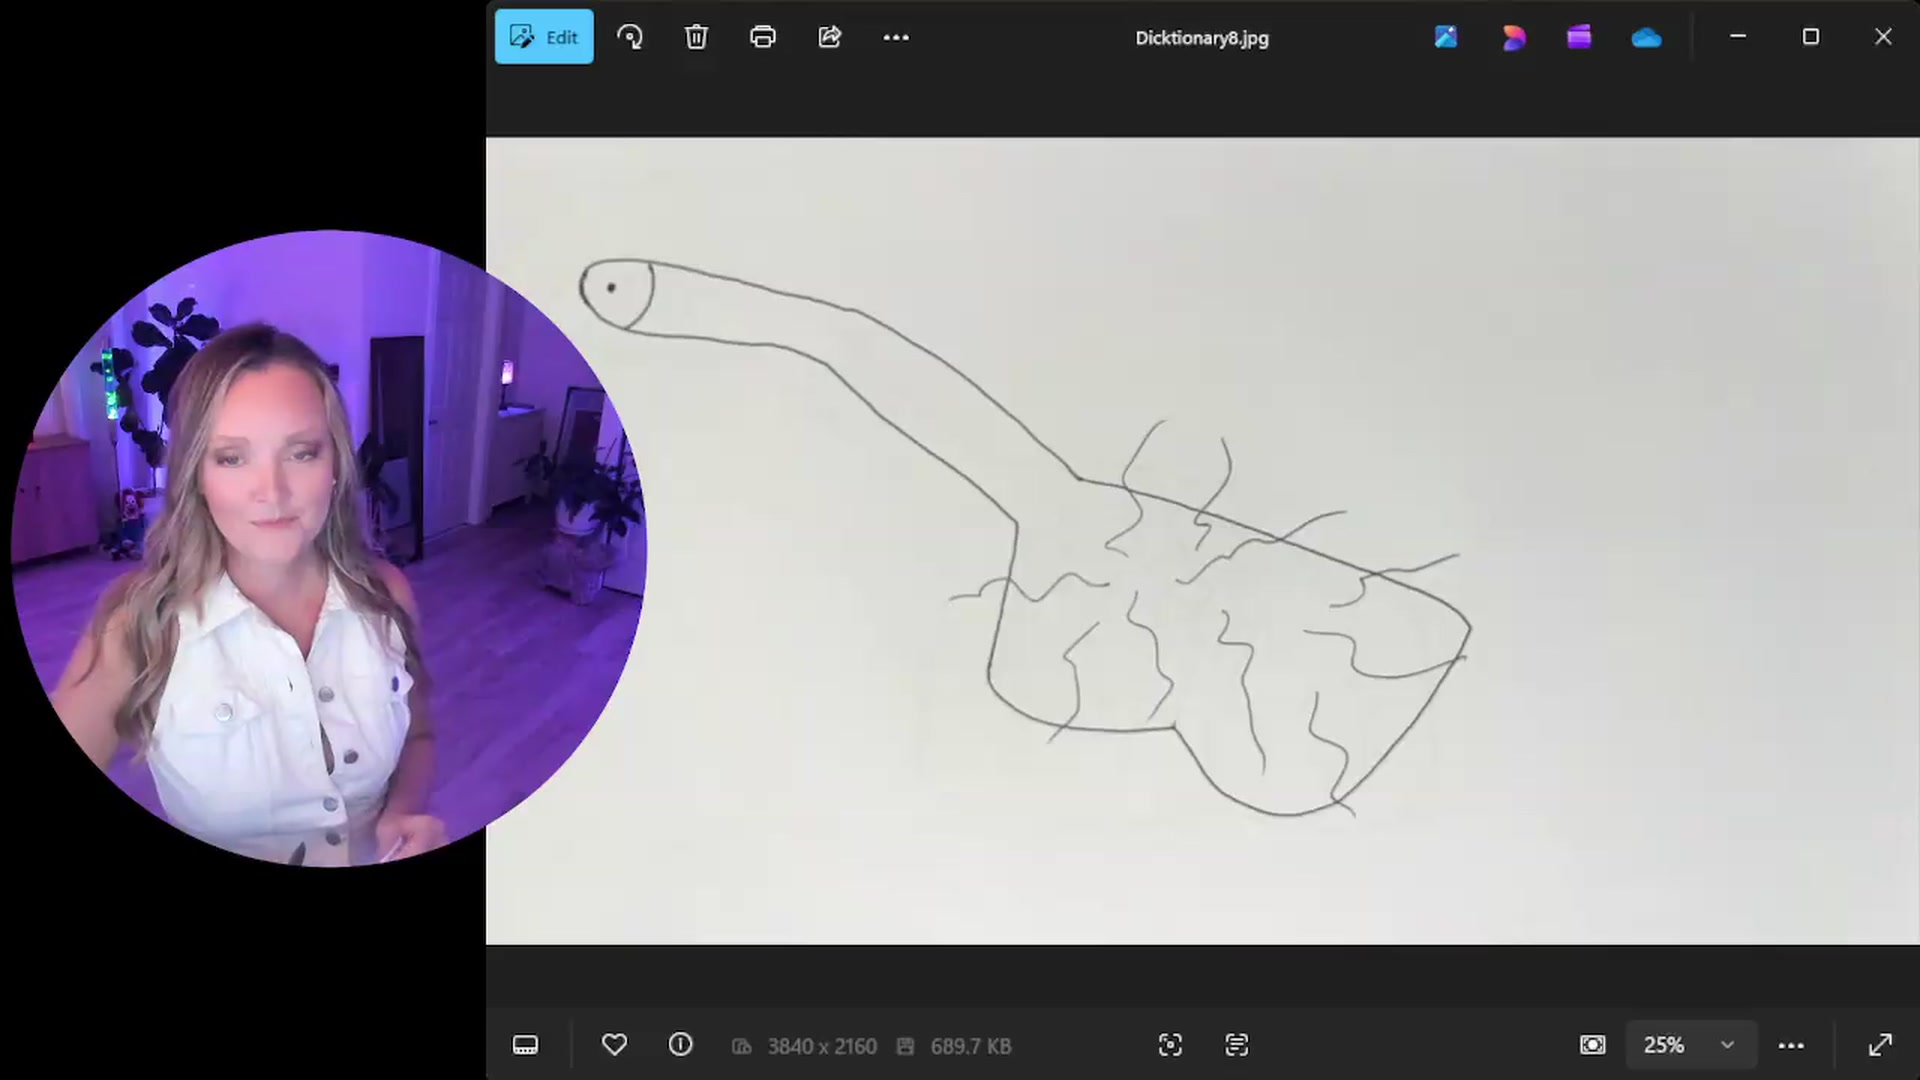Minimize the Photos window
Viewport: 1920px width, 1080px height.
click(1738, 37)
